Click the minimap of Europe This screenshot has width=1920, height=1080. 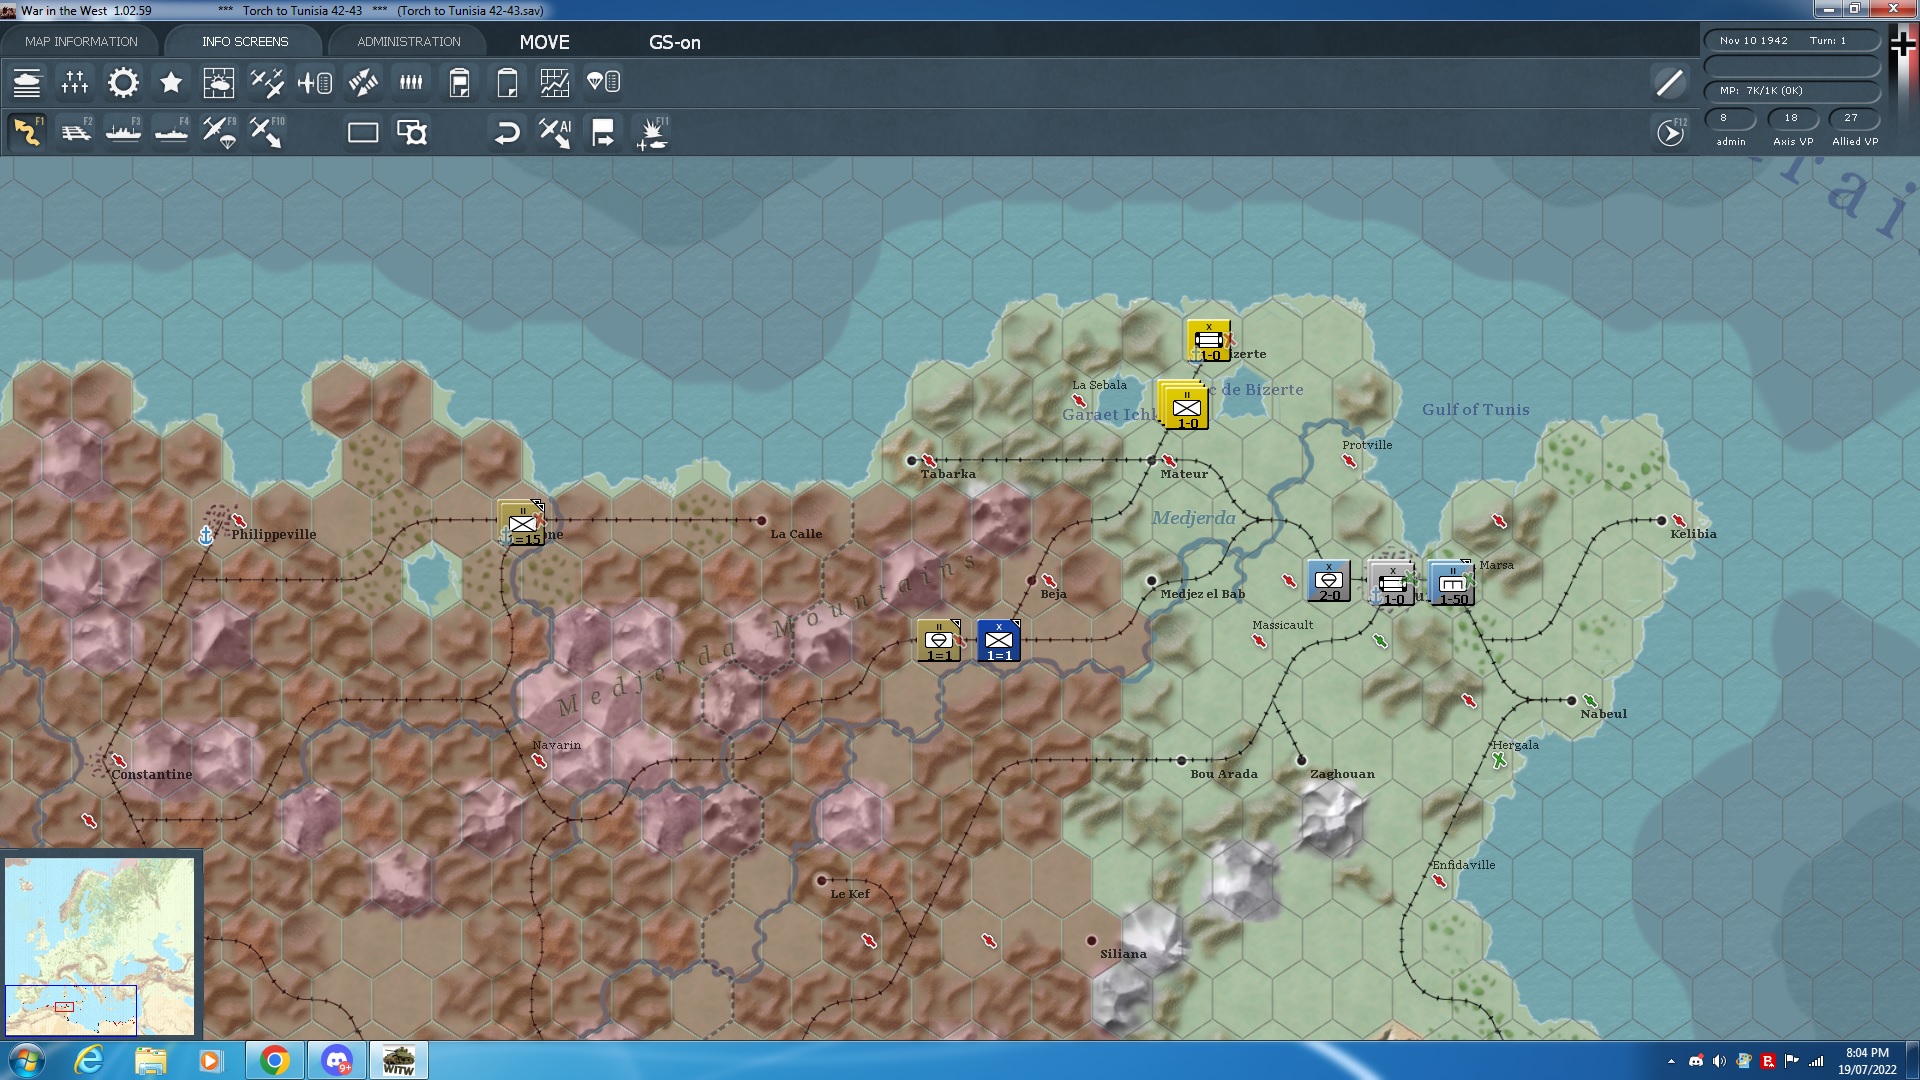point(100,946)
